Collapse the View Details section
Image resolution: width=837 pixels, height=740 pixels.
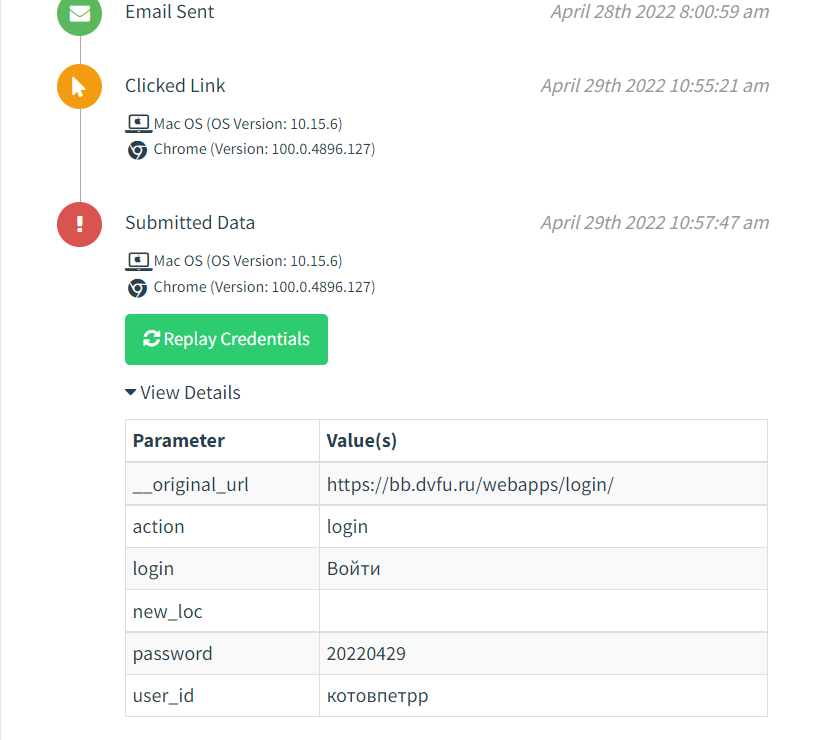[x=182, y=392]
